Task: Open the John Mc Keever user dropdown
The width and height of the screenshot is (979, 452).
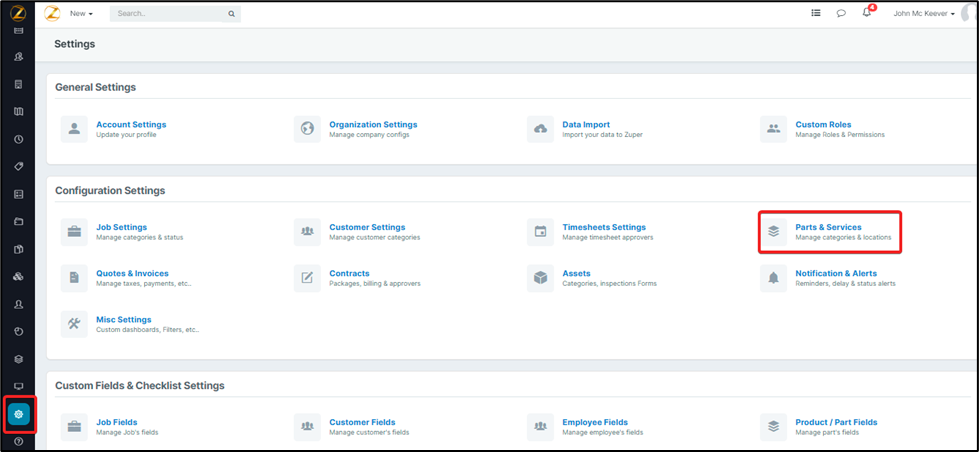Action: point(924,14)
